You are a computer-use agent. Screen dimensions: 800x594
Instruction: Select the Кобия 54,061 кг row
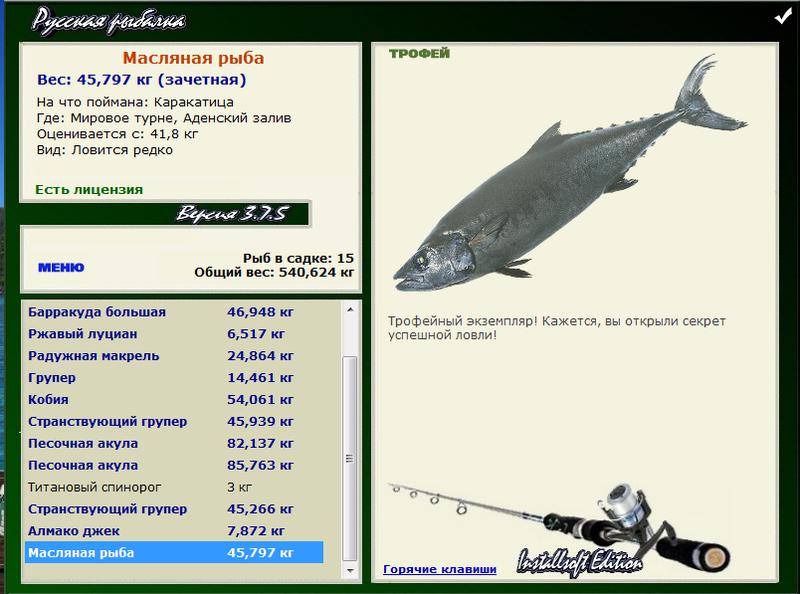(160, 400)
